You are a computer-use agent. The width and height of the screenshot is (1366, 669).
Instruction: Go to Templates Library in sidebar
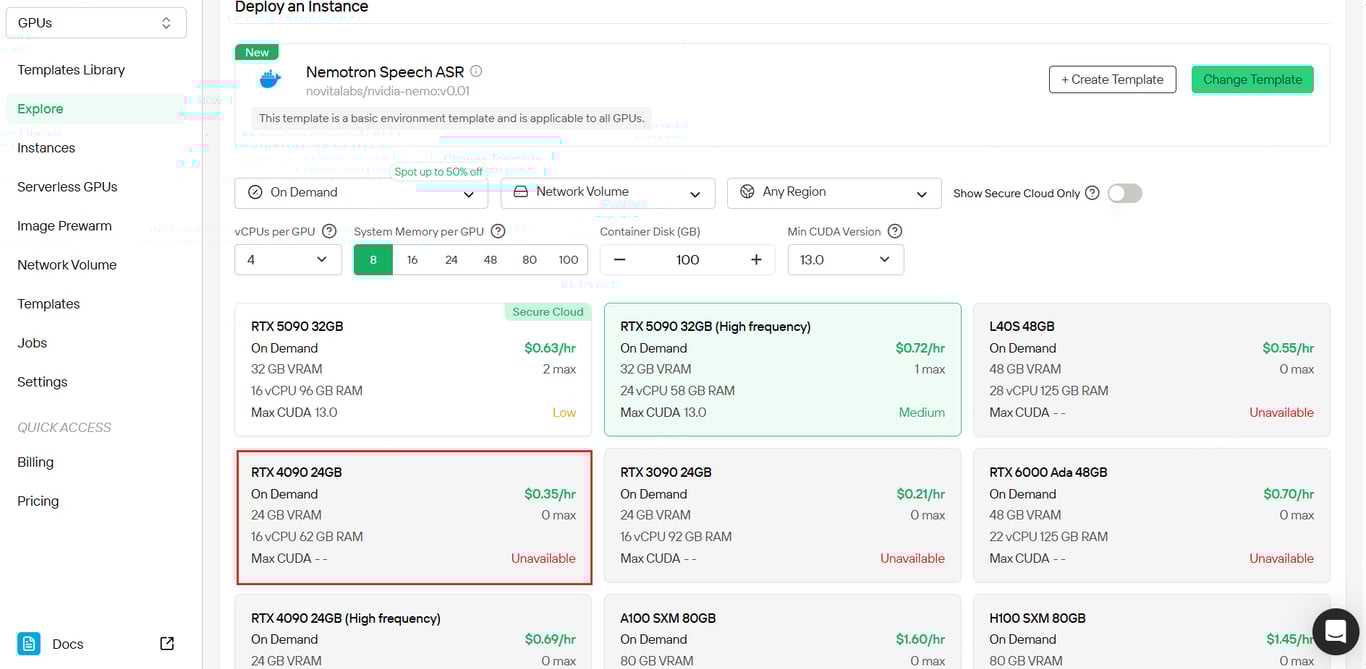point(71,70)
